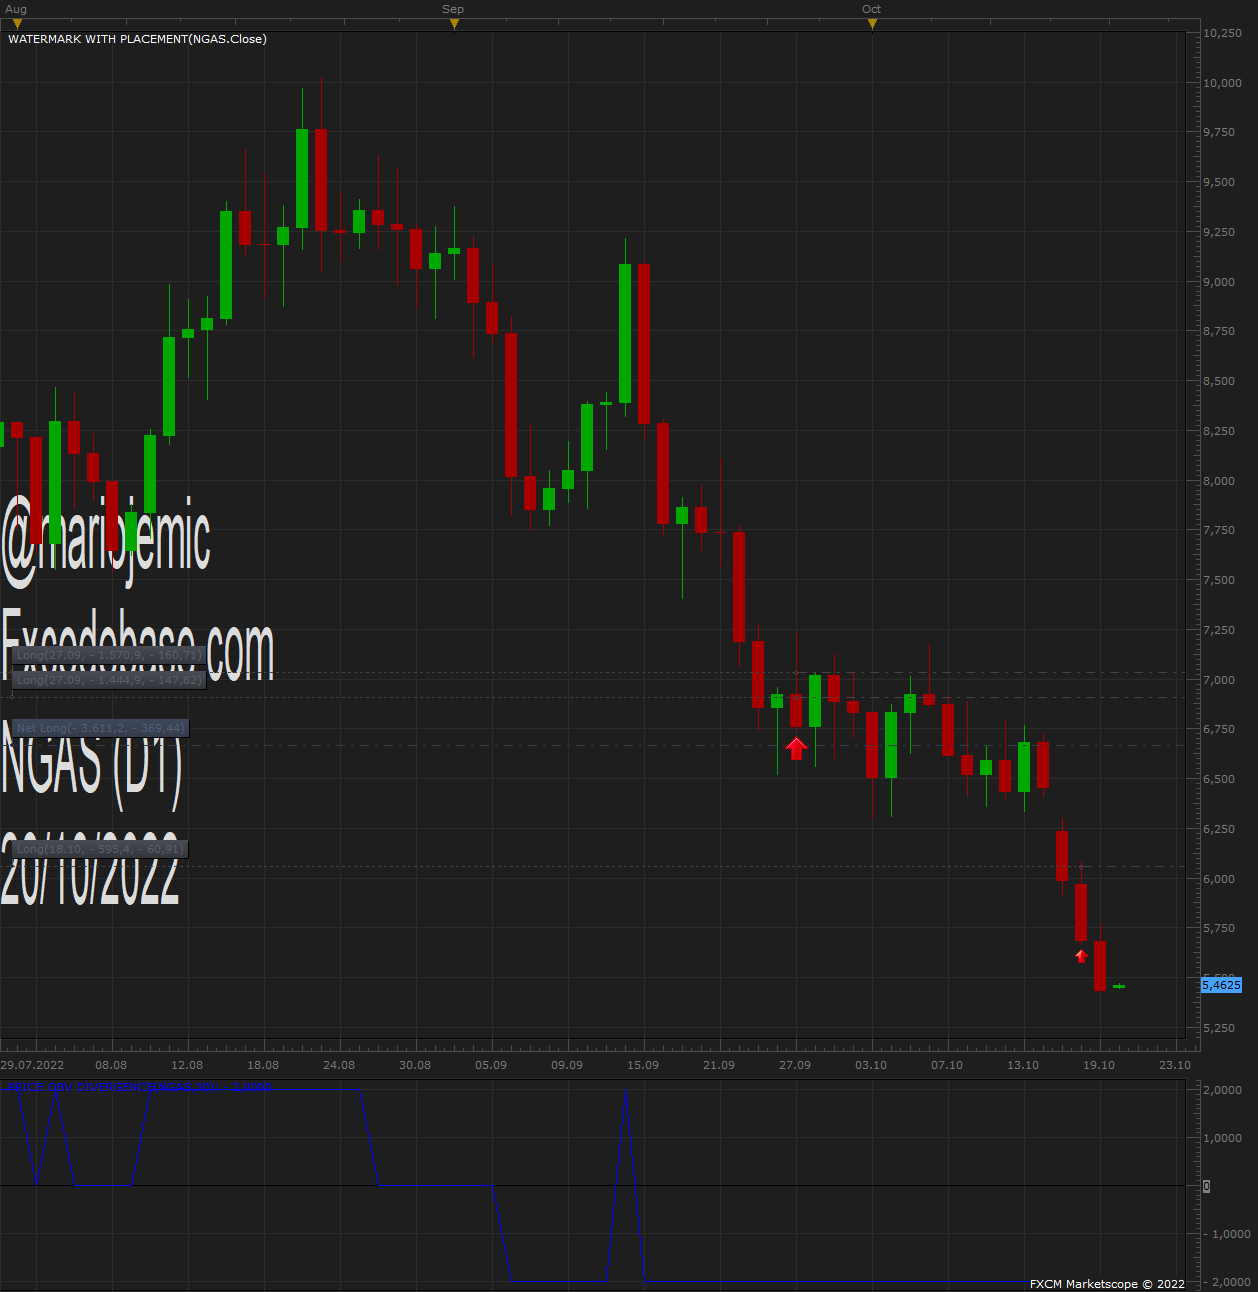Click the 2,0000 indicator axis label
Viewport: 1258px width, 1292px height.
(x=1222, y=1090)
